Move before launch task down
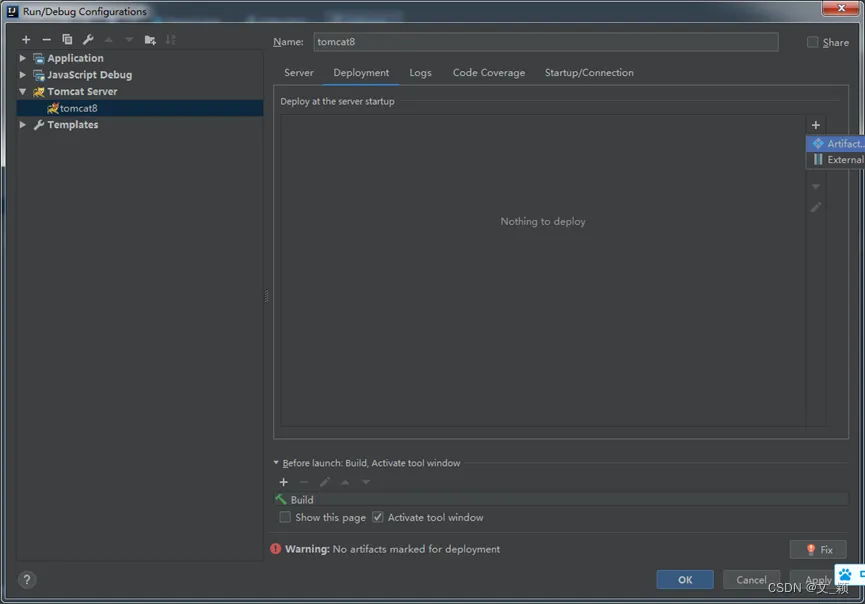The image size is (865, 604). pyautogui.click(x=366, y=482)
